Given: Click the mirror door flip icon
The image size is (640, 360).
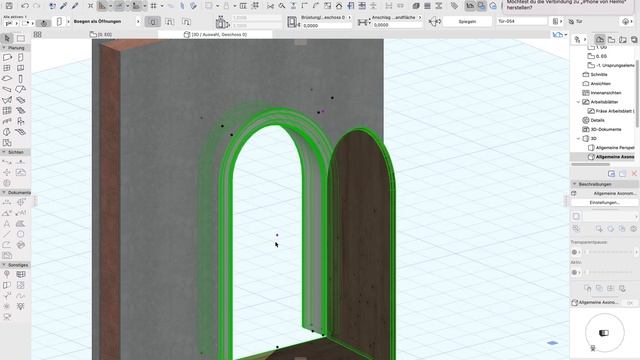Looking at the screenshot, I should click(435, 22).
